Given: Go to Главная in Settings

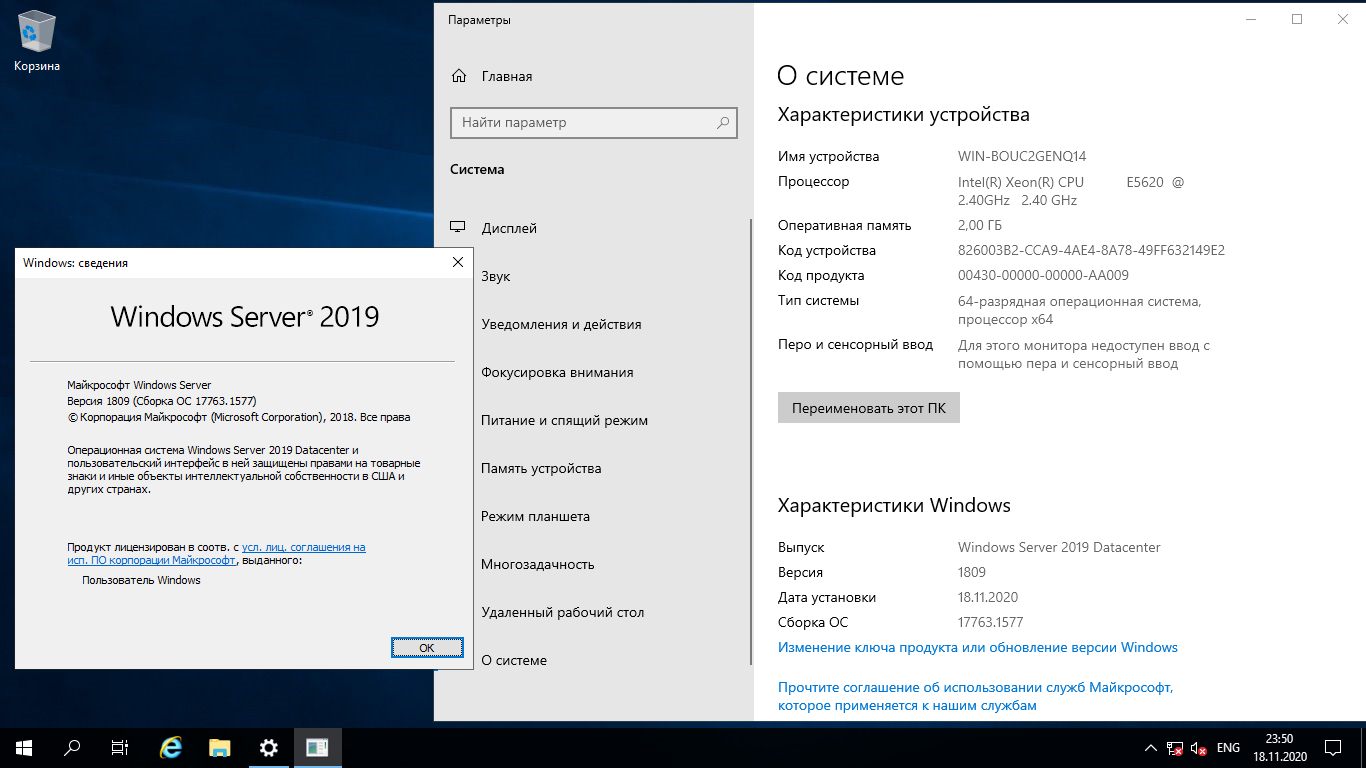Looking at the screenshot, I should click(x=506, y=76).
